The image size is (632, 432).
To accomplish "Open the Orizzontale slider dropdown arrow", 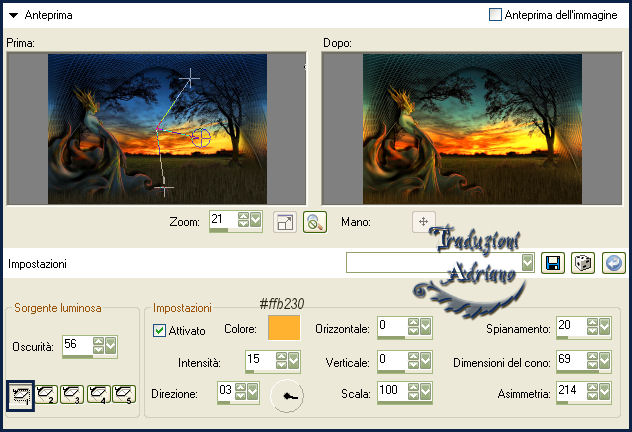I will click(426, 326).
